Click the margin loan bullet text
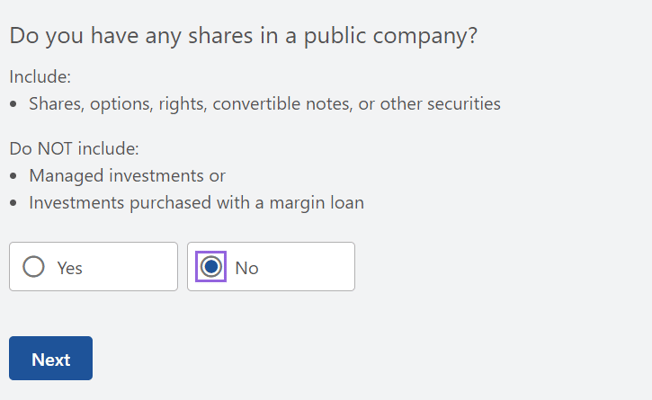The image size is (652, 400). (196, 203)
